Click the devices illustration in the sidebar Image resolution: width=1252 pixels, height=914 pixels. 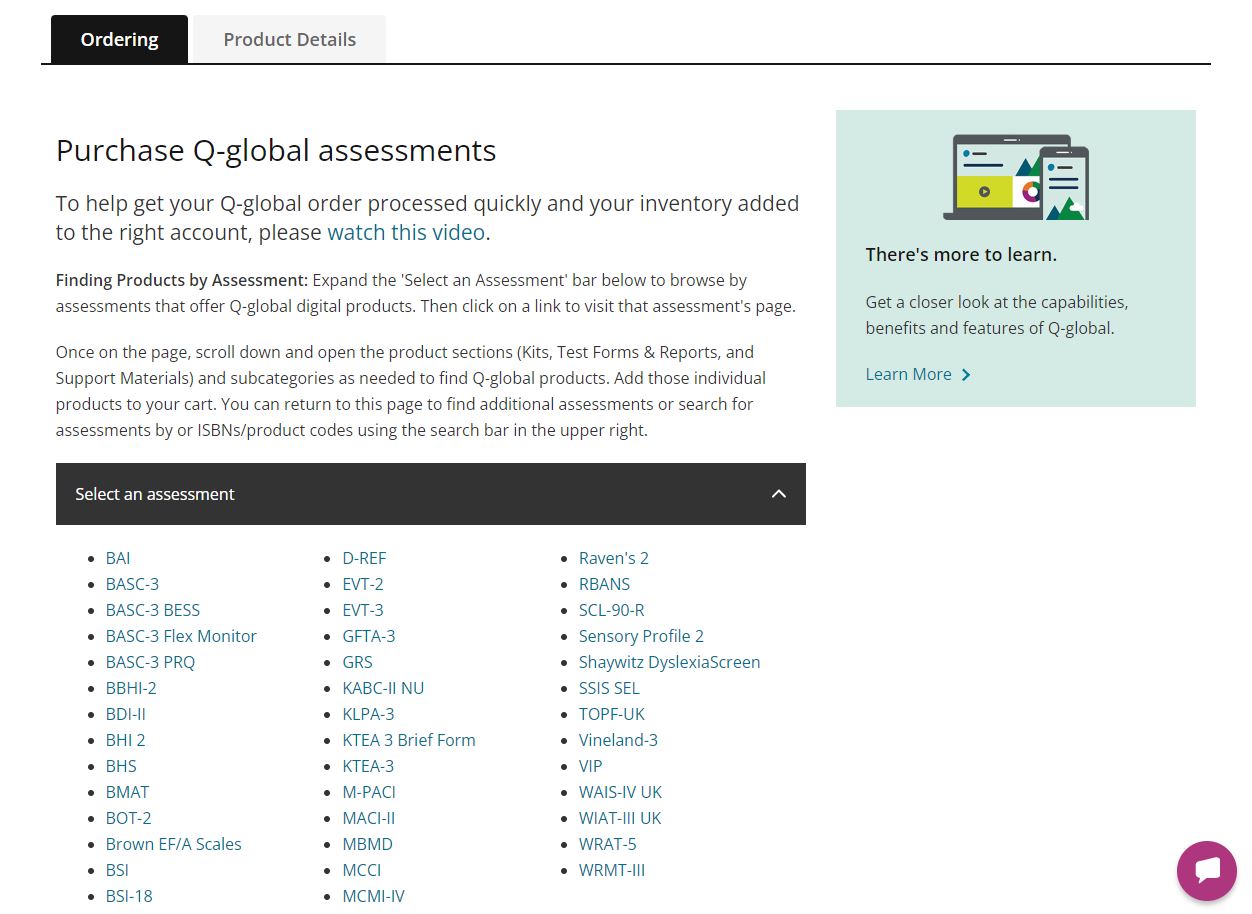coord(1015,178)
